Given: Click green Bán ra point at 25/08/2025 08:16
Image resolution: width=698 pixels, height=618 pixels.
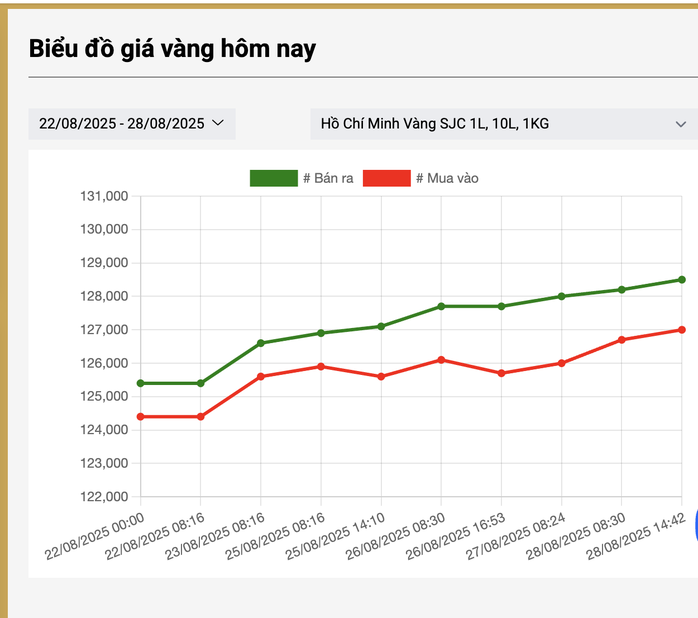Looking at the screenshot, I should click(x=321, y=333).
